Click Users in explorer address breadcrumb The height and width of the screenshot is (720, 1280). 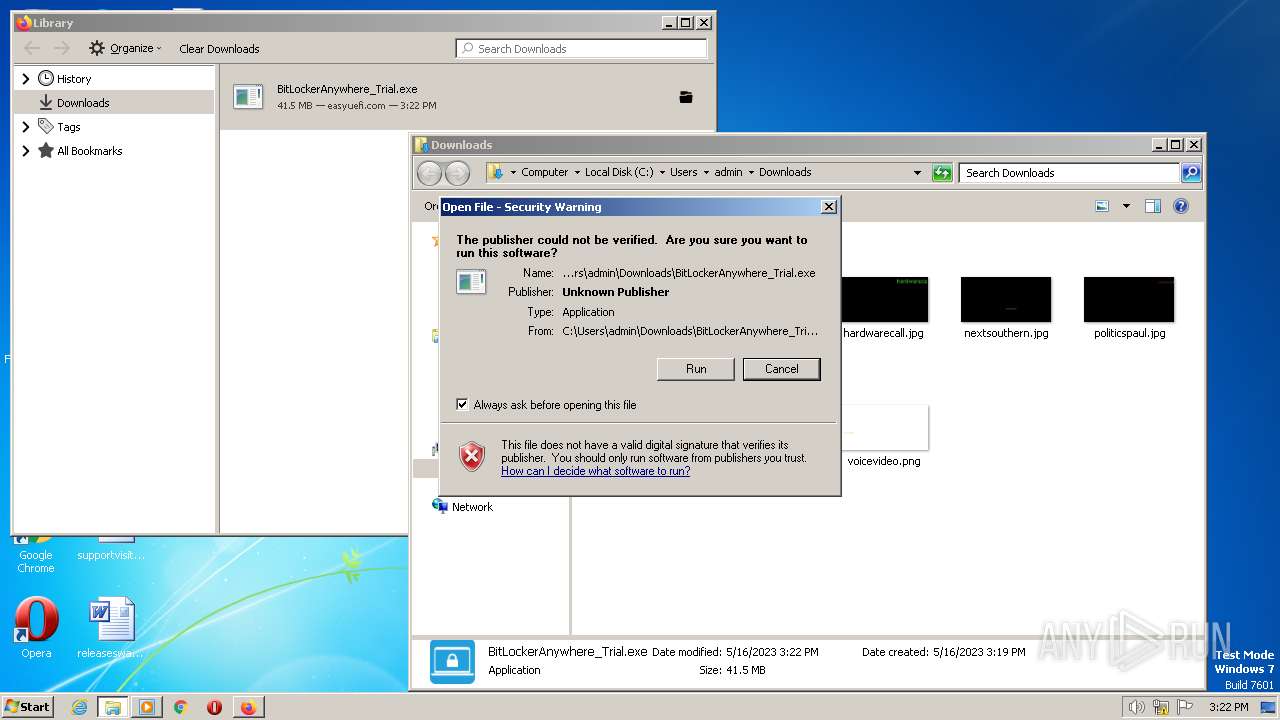click(684, 172)
